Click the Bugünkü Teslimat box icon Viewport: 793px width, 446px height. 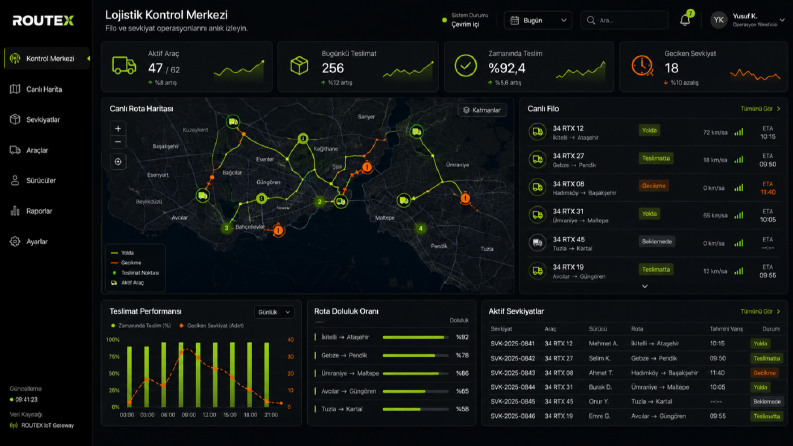299,66
